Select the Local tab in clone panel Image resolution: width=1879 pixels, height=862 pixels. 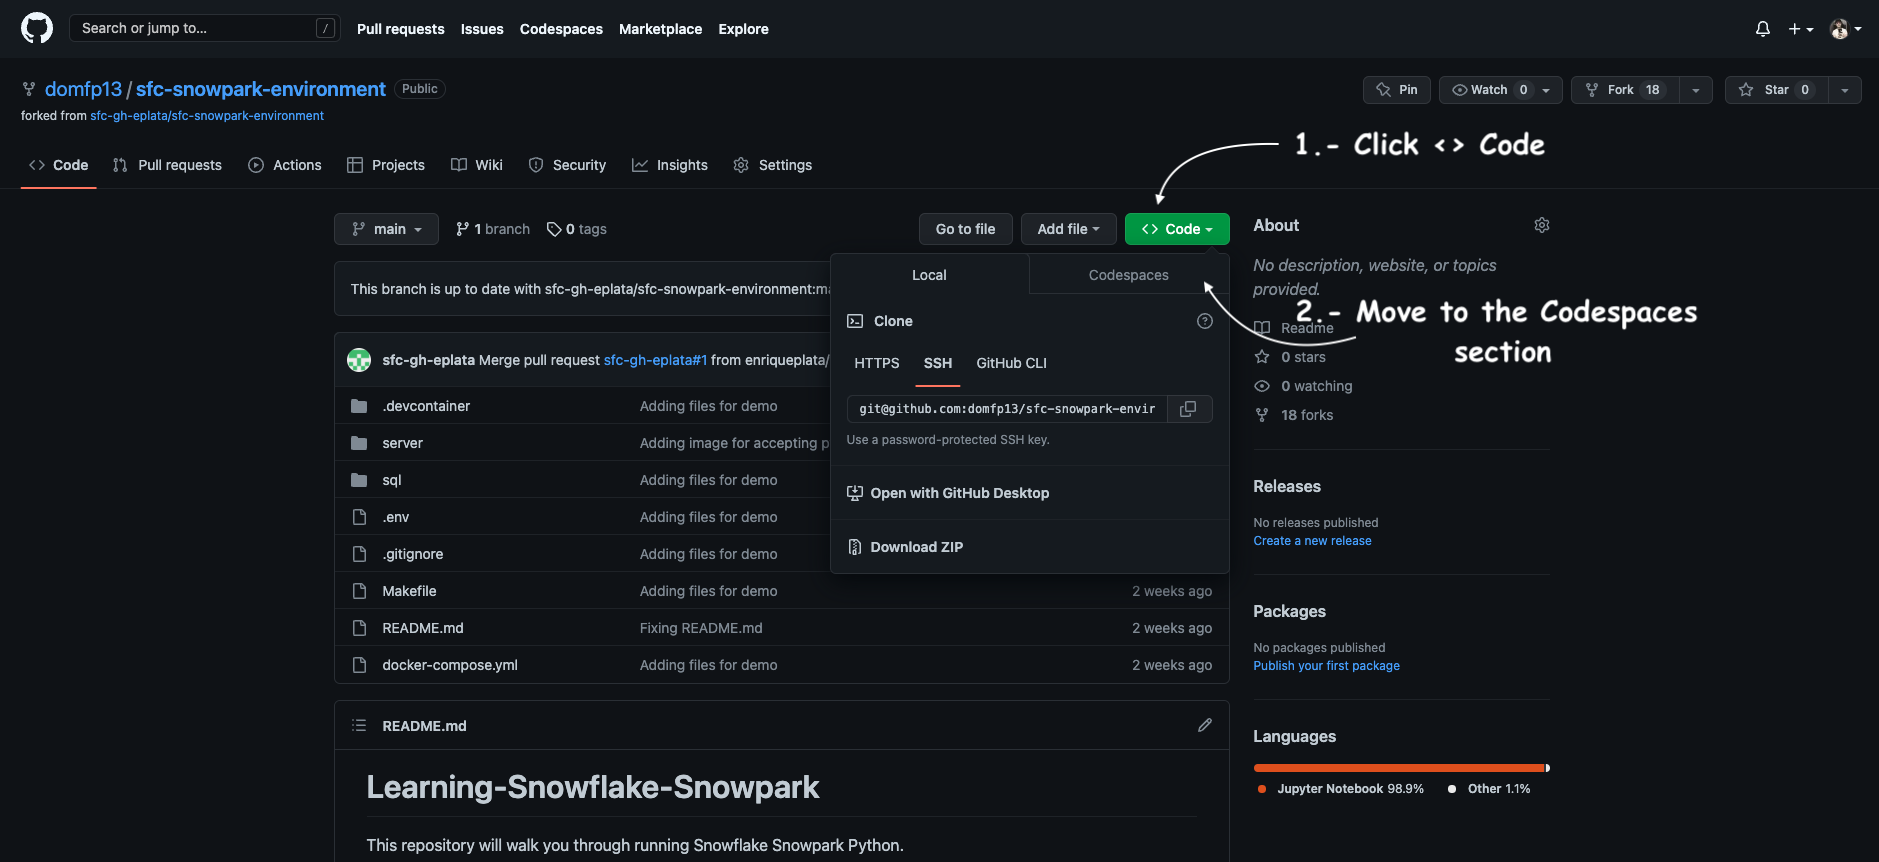click(x=929, y=275)
